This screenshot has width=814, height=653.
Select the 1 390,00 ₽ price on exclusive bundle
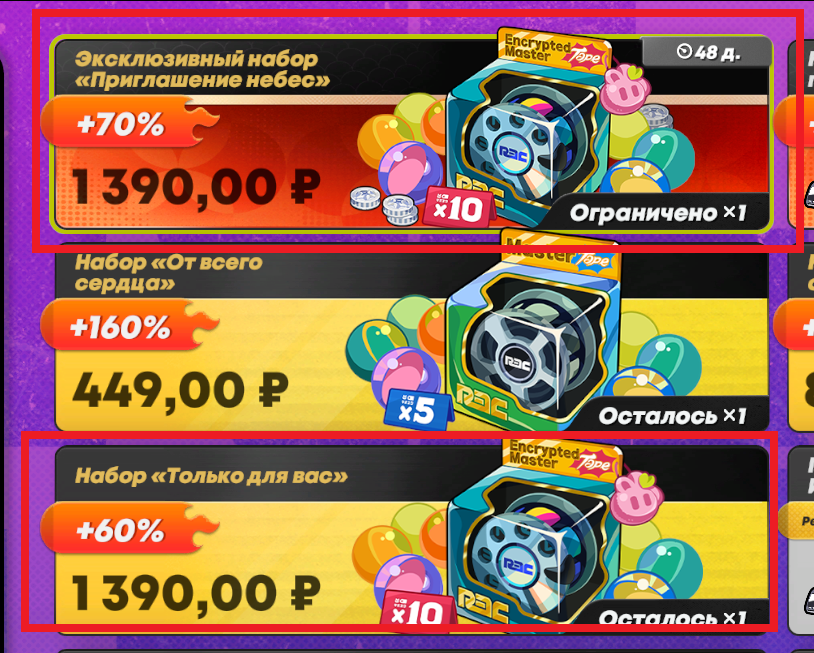(x=196, y=187)
